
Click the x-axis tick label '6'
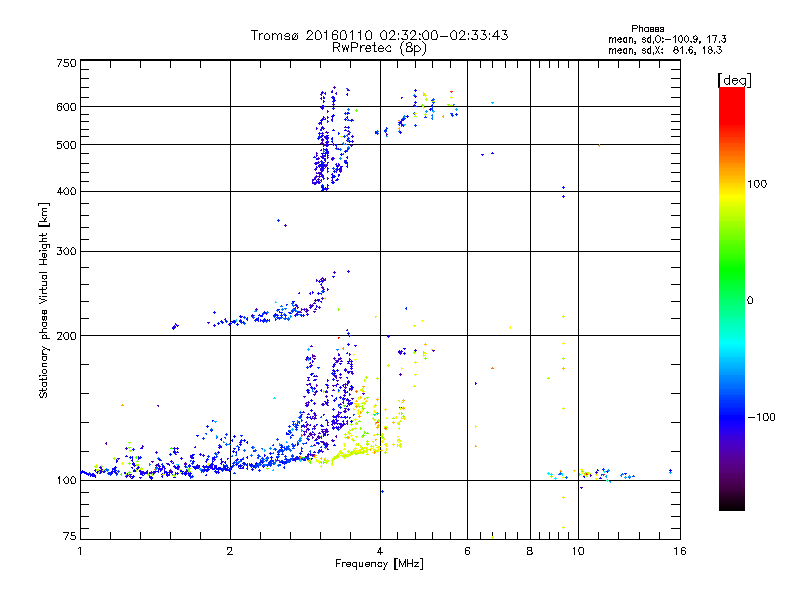pyautogui.click(x=467, y=551)
